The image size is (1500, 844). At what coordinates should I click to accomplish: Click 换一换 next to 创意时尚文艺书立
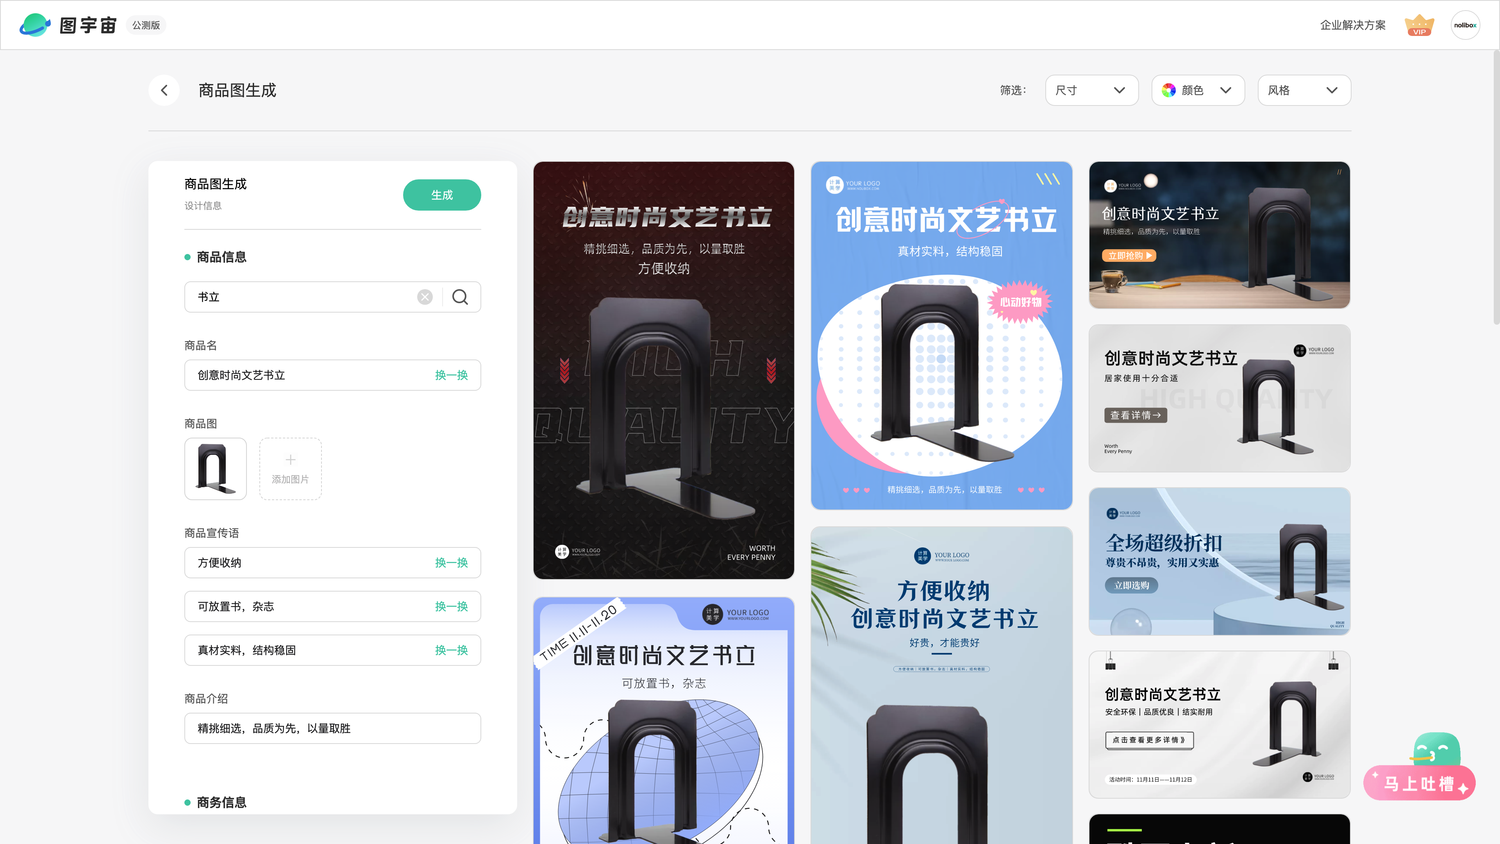(451, 375)
